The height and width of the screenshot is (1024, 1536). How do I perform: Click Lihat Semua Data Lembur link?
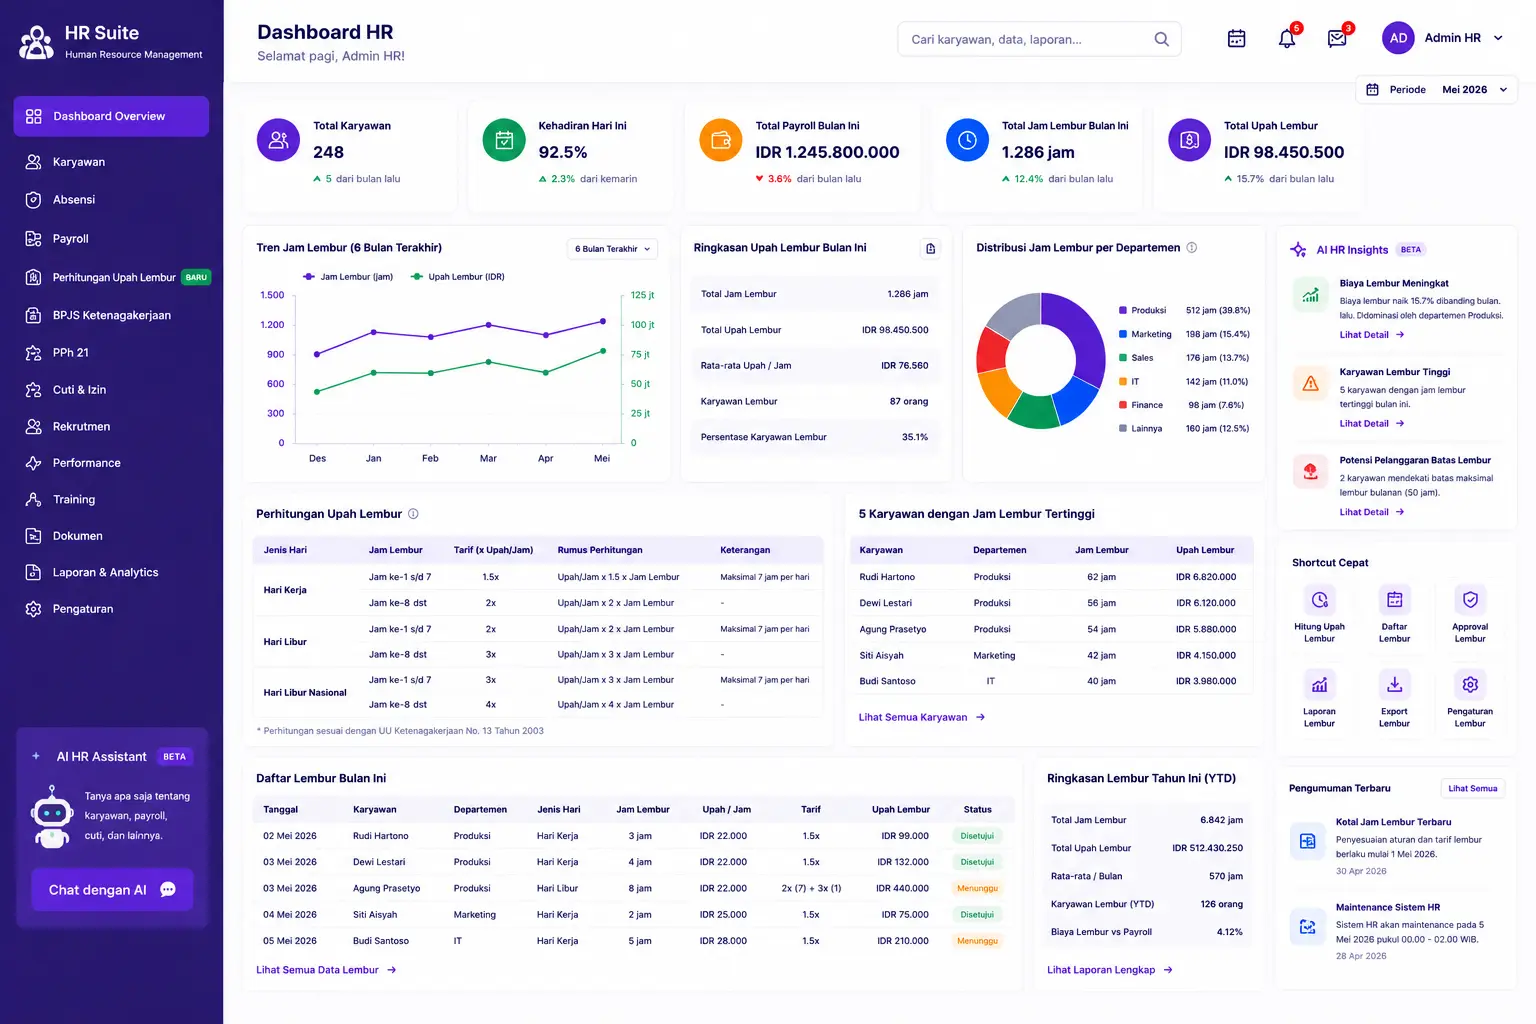(326, 970)
